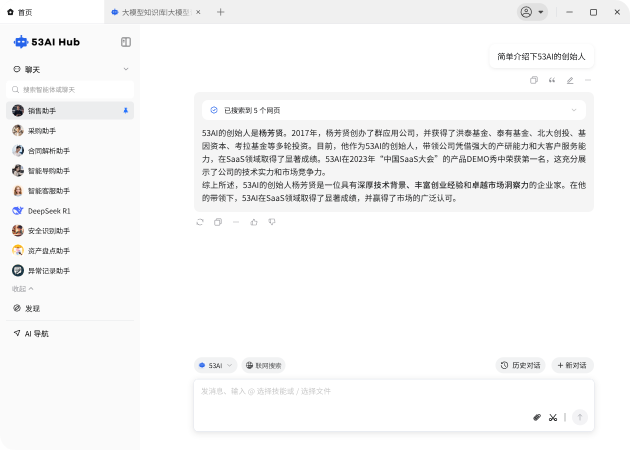Edit the user message

[570, 80]
